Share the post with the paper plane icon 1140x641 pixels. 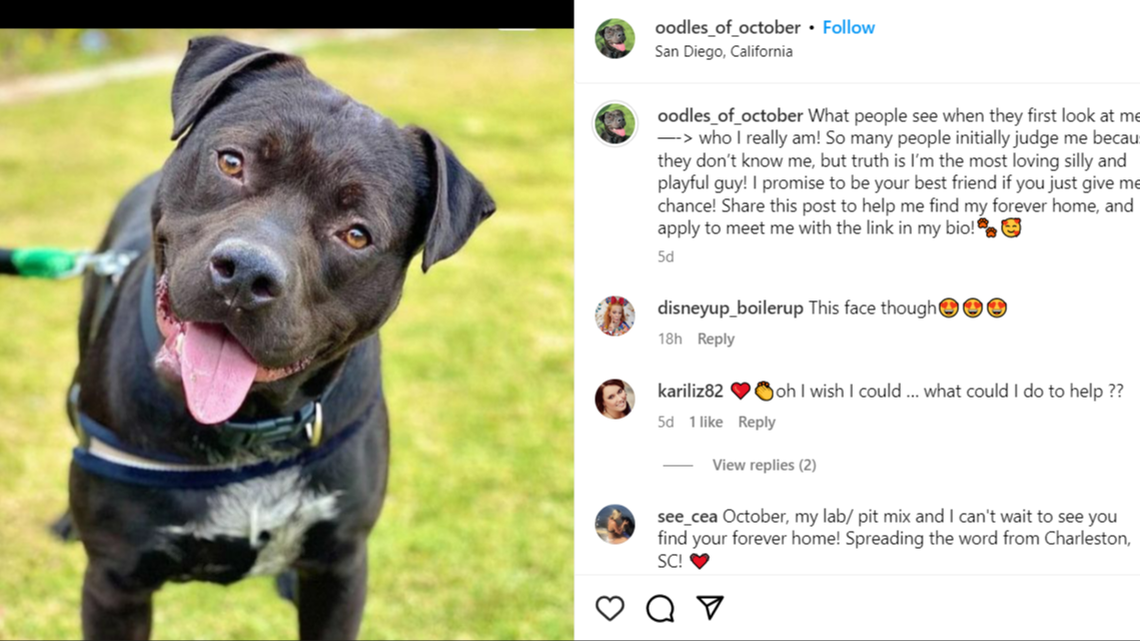pos(708,607)
